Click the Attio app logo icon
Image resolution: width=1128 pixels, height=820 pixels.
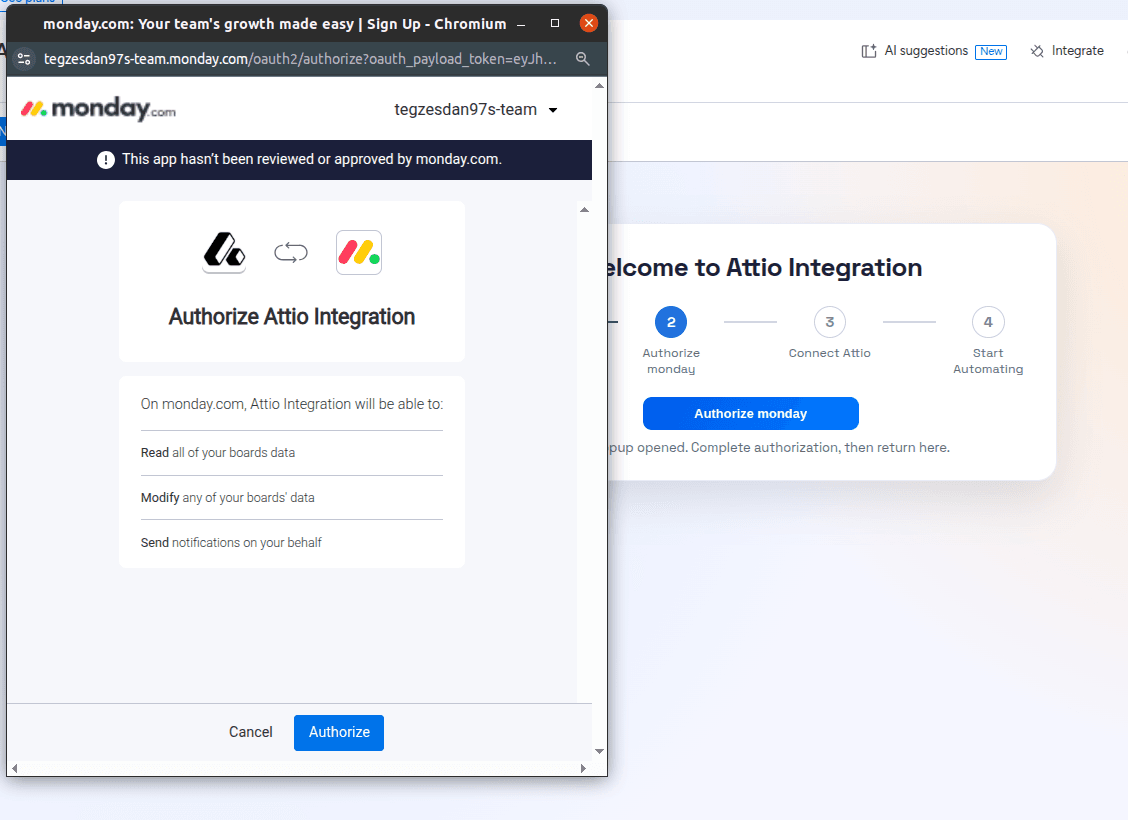[x=224, y=252]
